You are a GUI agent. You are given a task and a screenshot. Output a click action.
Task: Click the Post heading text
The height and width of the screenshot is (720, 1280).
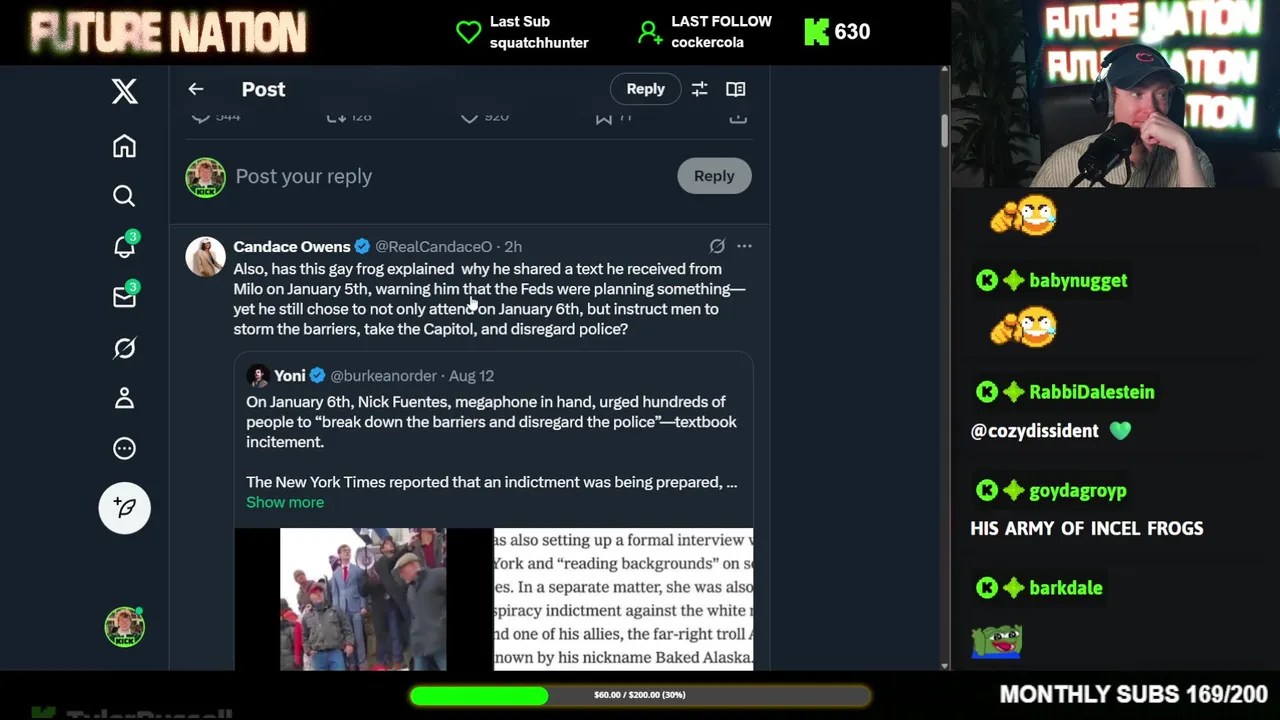point(263,89)
